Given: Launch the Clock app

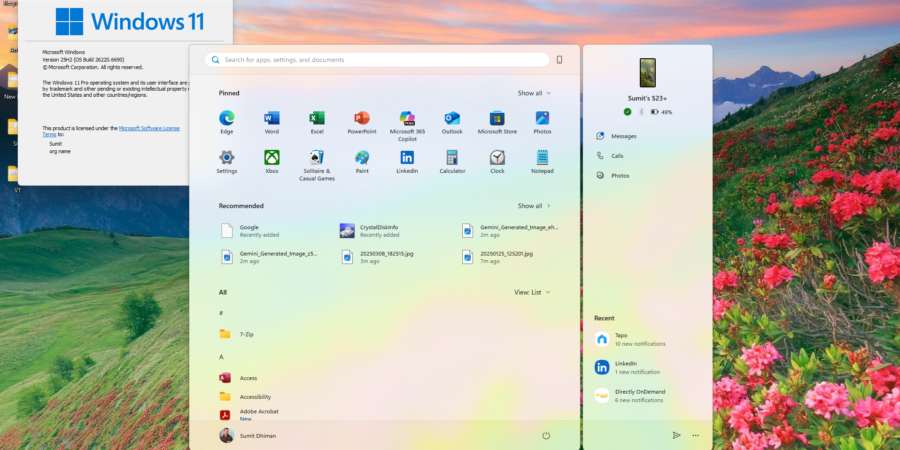Looking at the screenshot, I should 497,162.
